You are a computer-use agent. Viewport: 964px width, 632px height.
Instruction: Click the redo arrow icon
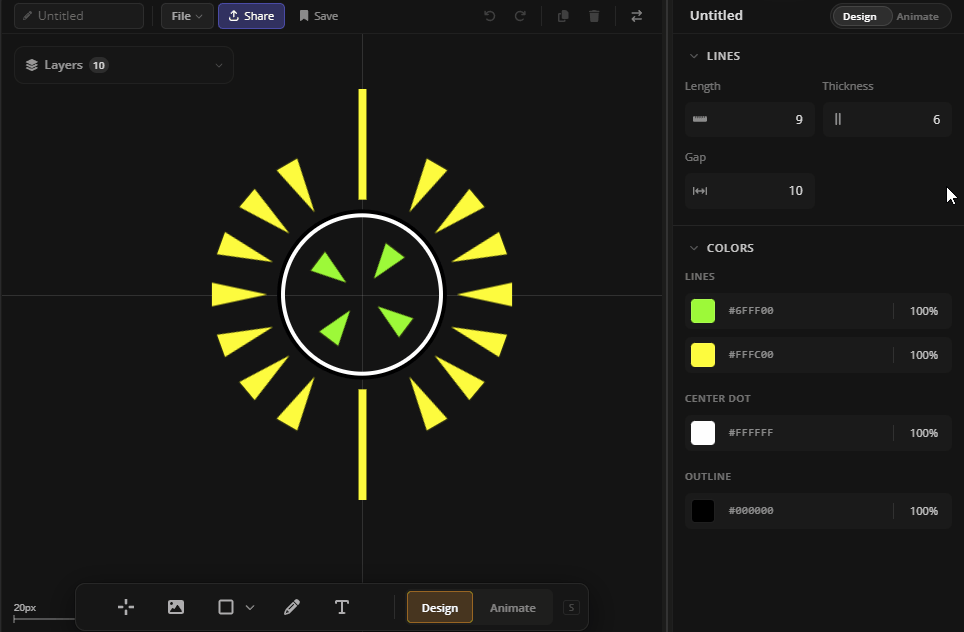click(520, 16)
